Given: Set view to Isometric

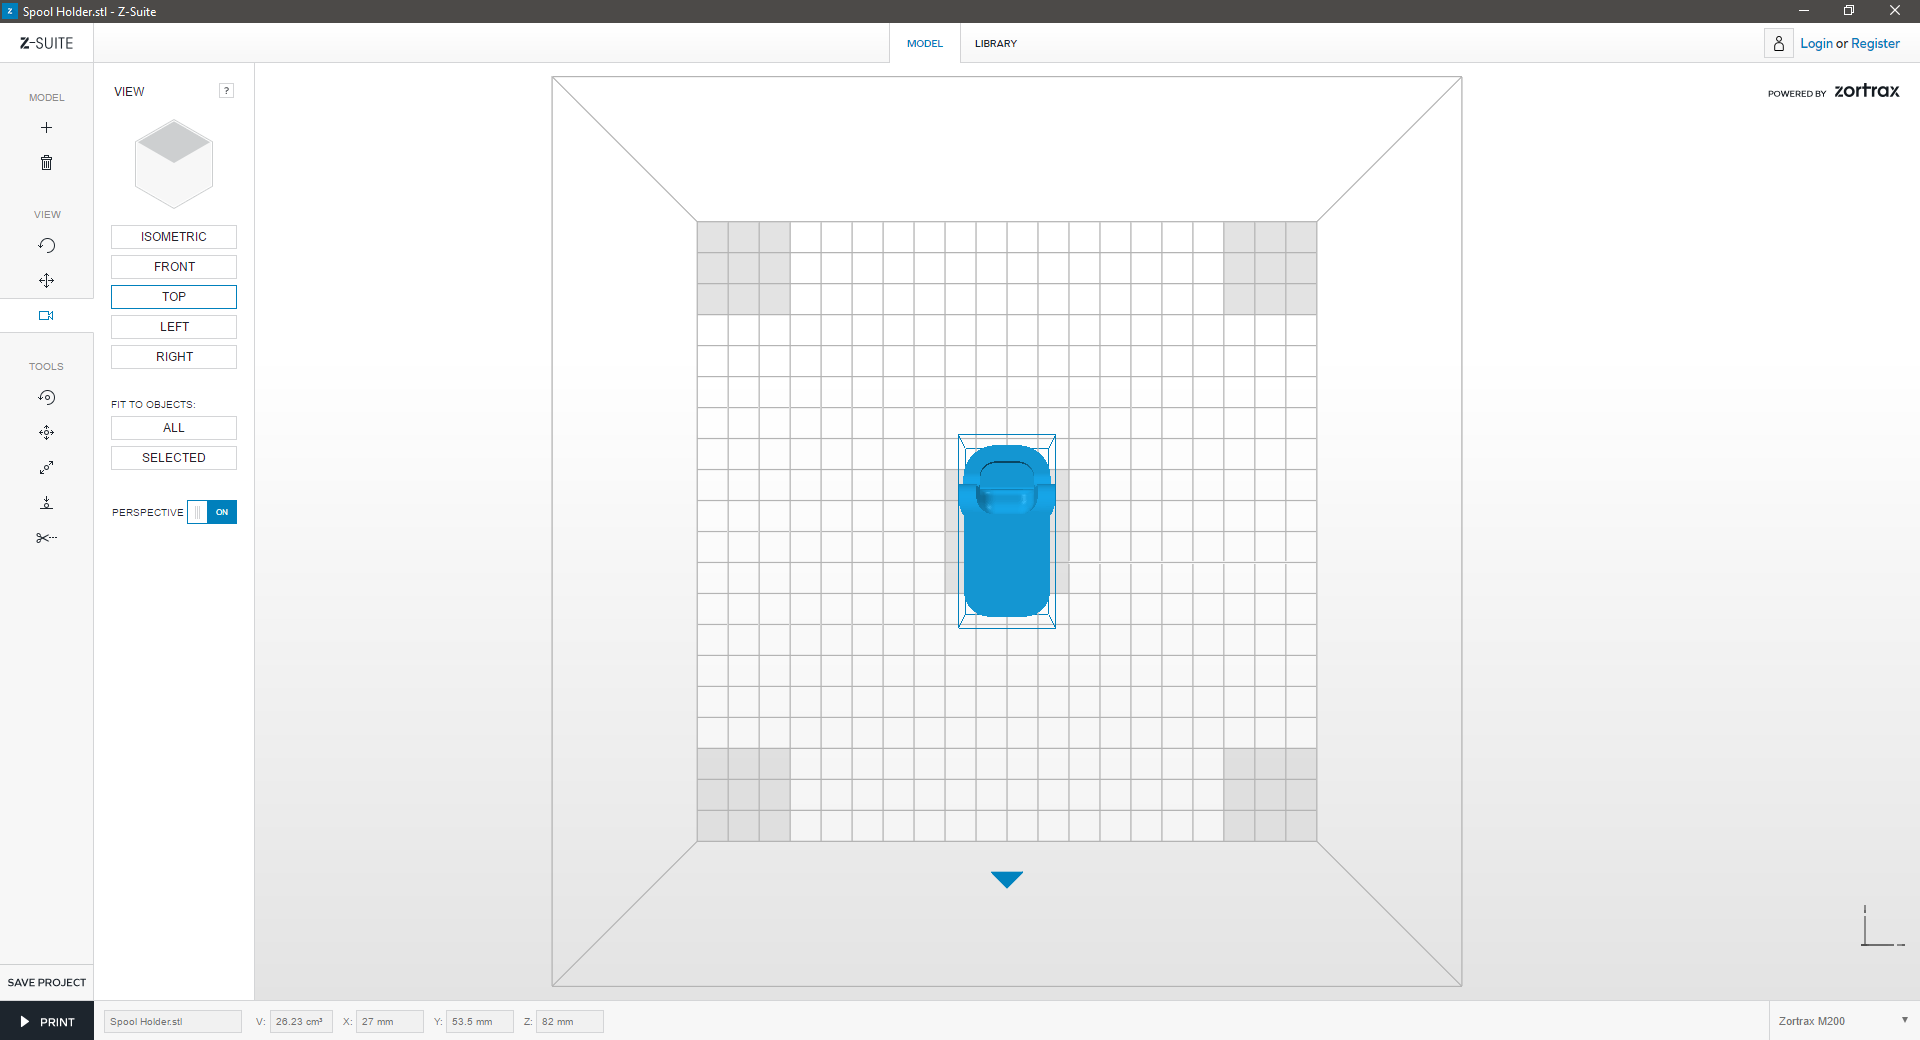Looking at the screenshot, I should 174,237.
